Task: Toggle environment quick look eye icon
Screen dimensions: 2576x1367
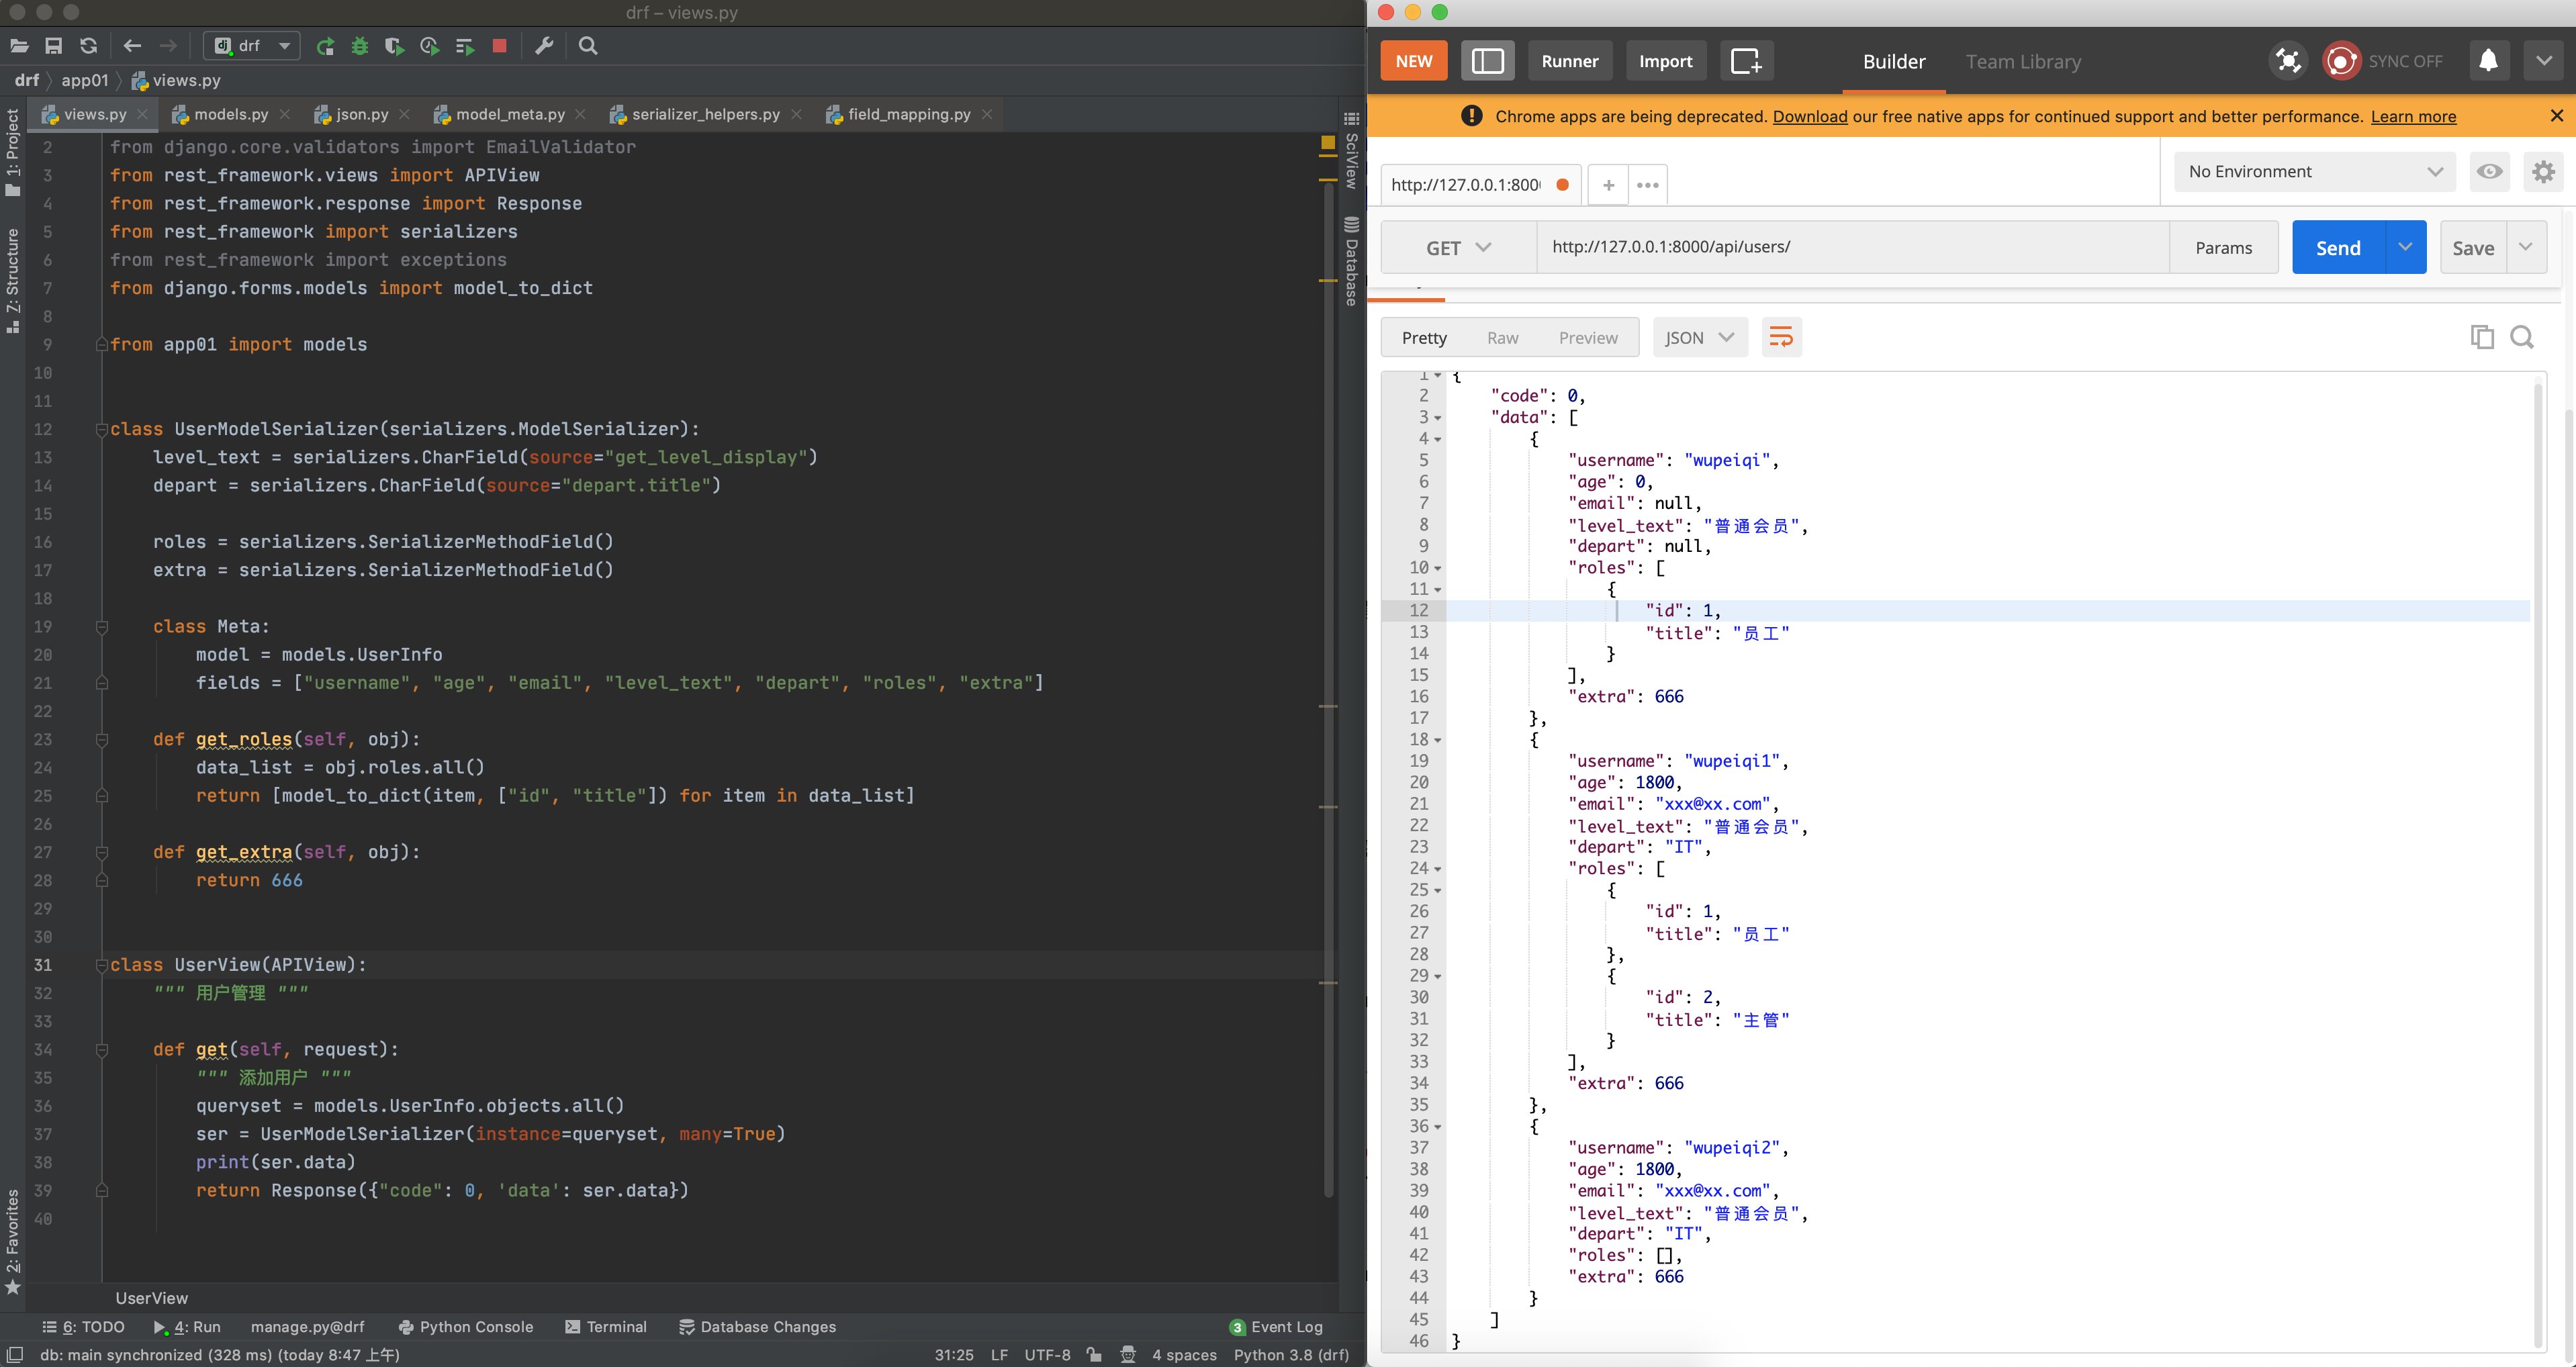Action: 2489,172
